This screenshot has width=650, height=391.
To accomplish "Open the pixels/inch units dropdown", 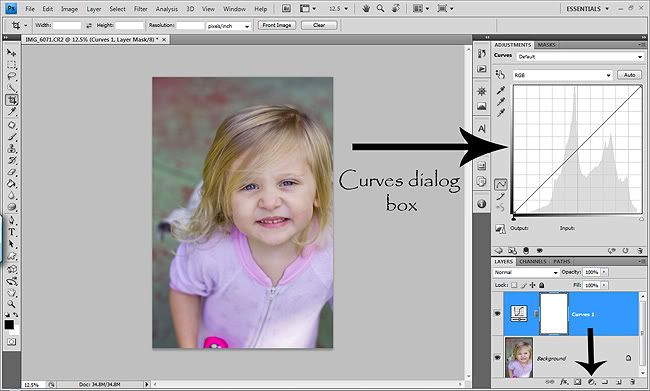I will pos(229,26).
